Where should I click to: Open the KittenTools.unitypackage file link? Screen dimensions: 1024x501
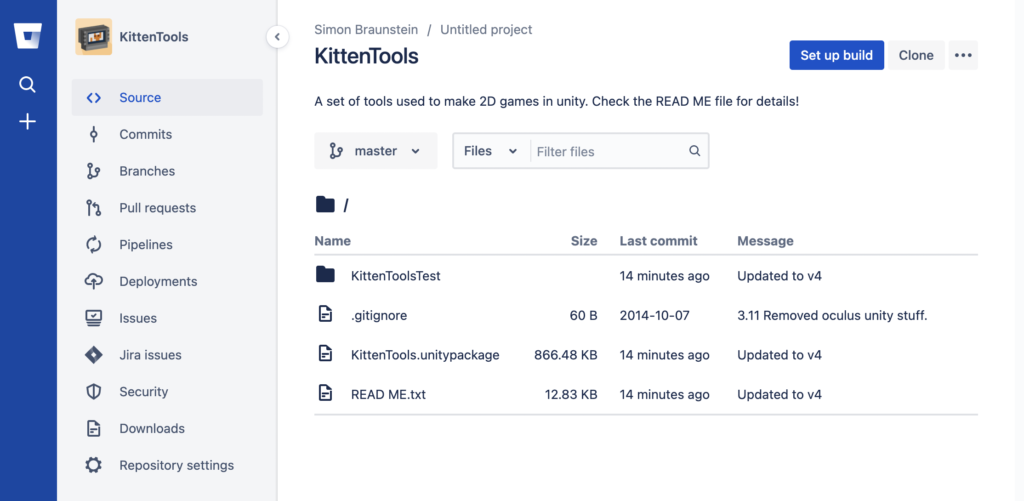point(425,355)
